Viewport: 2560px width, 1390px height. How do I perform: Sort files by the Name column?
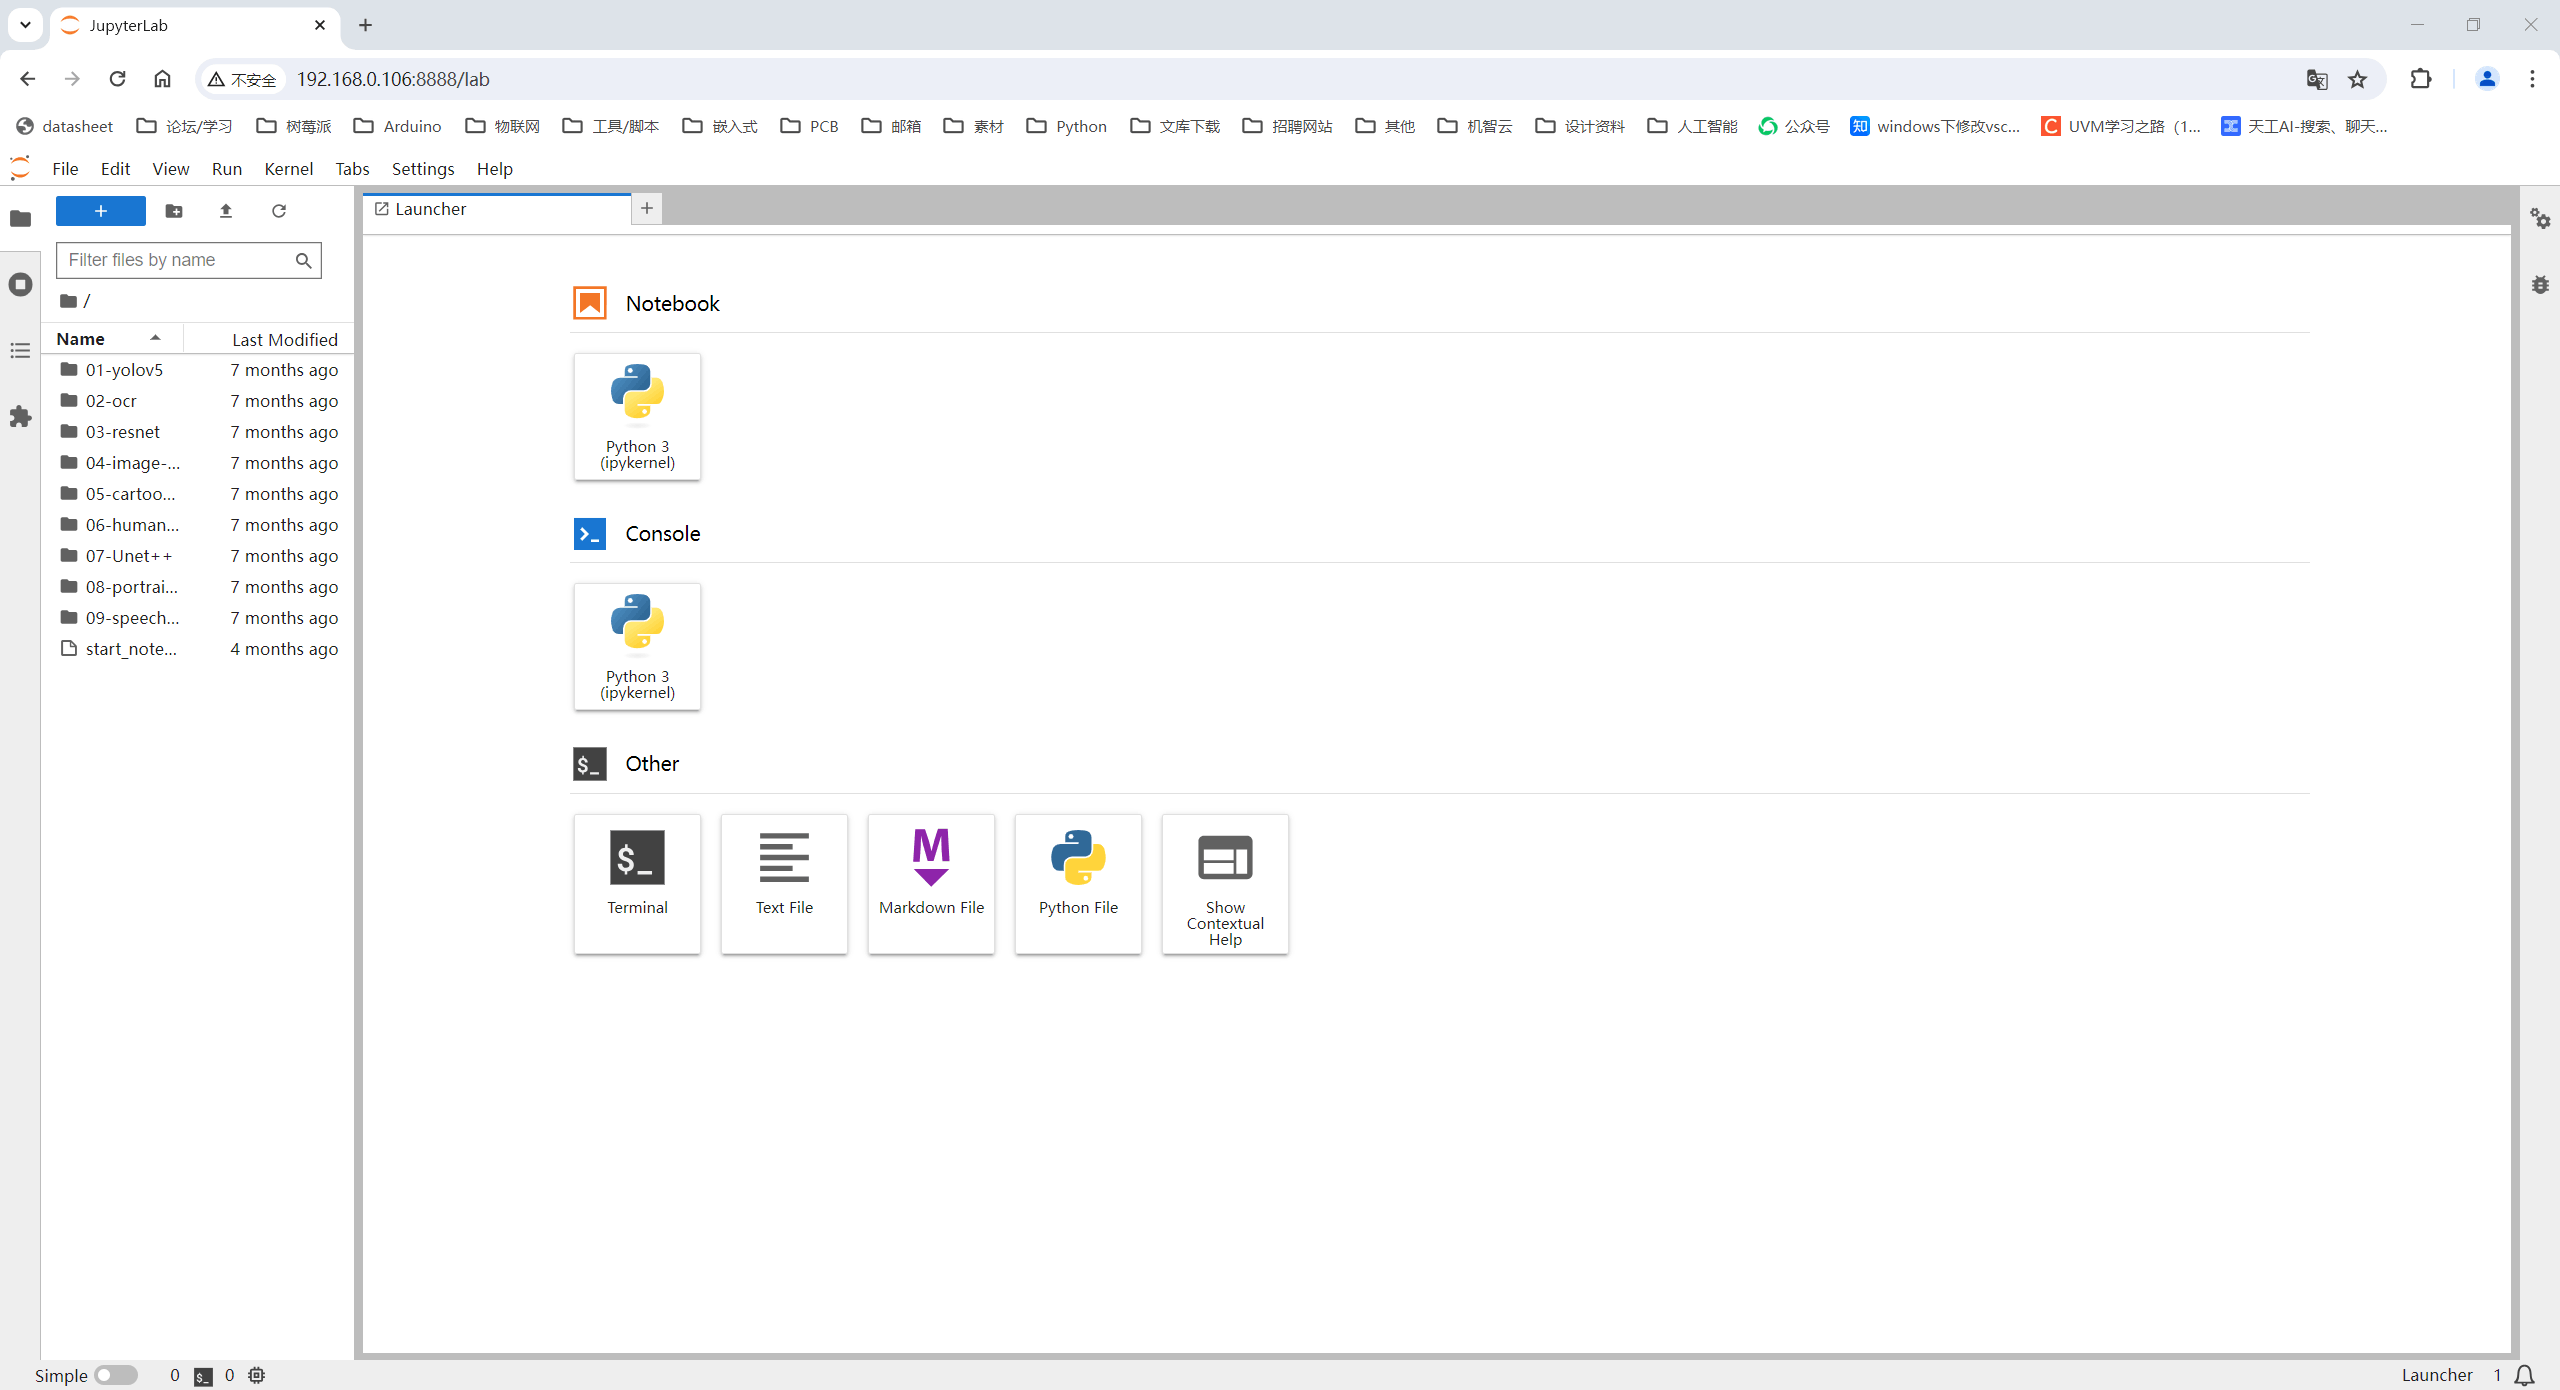[81, 339]
